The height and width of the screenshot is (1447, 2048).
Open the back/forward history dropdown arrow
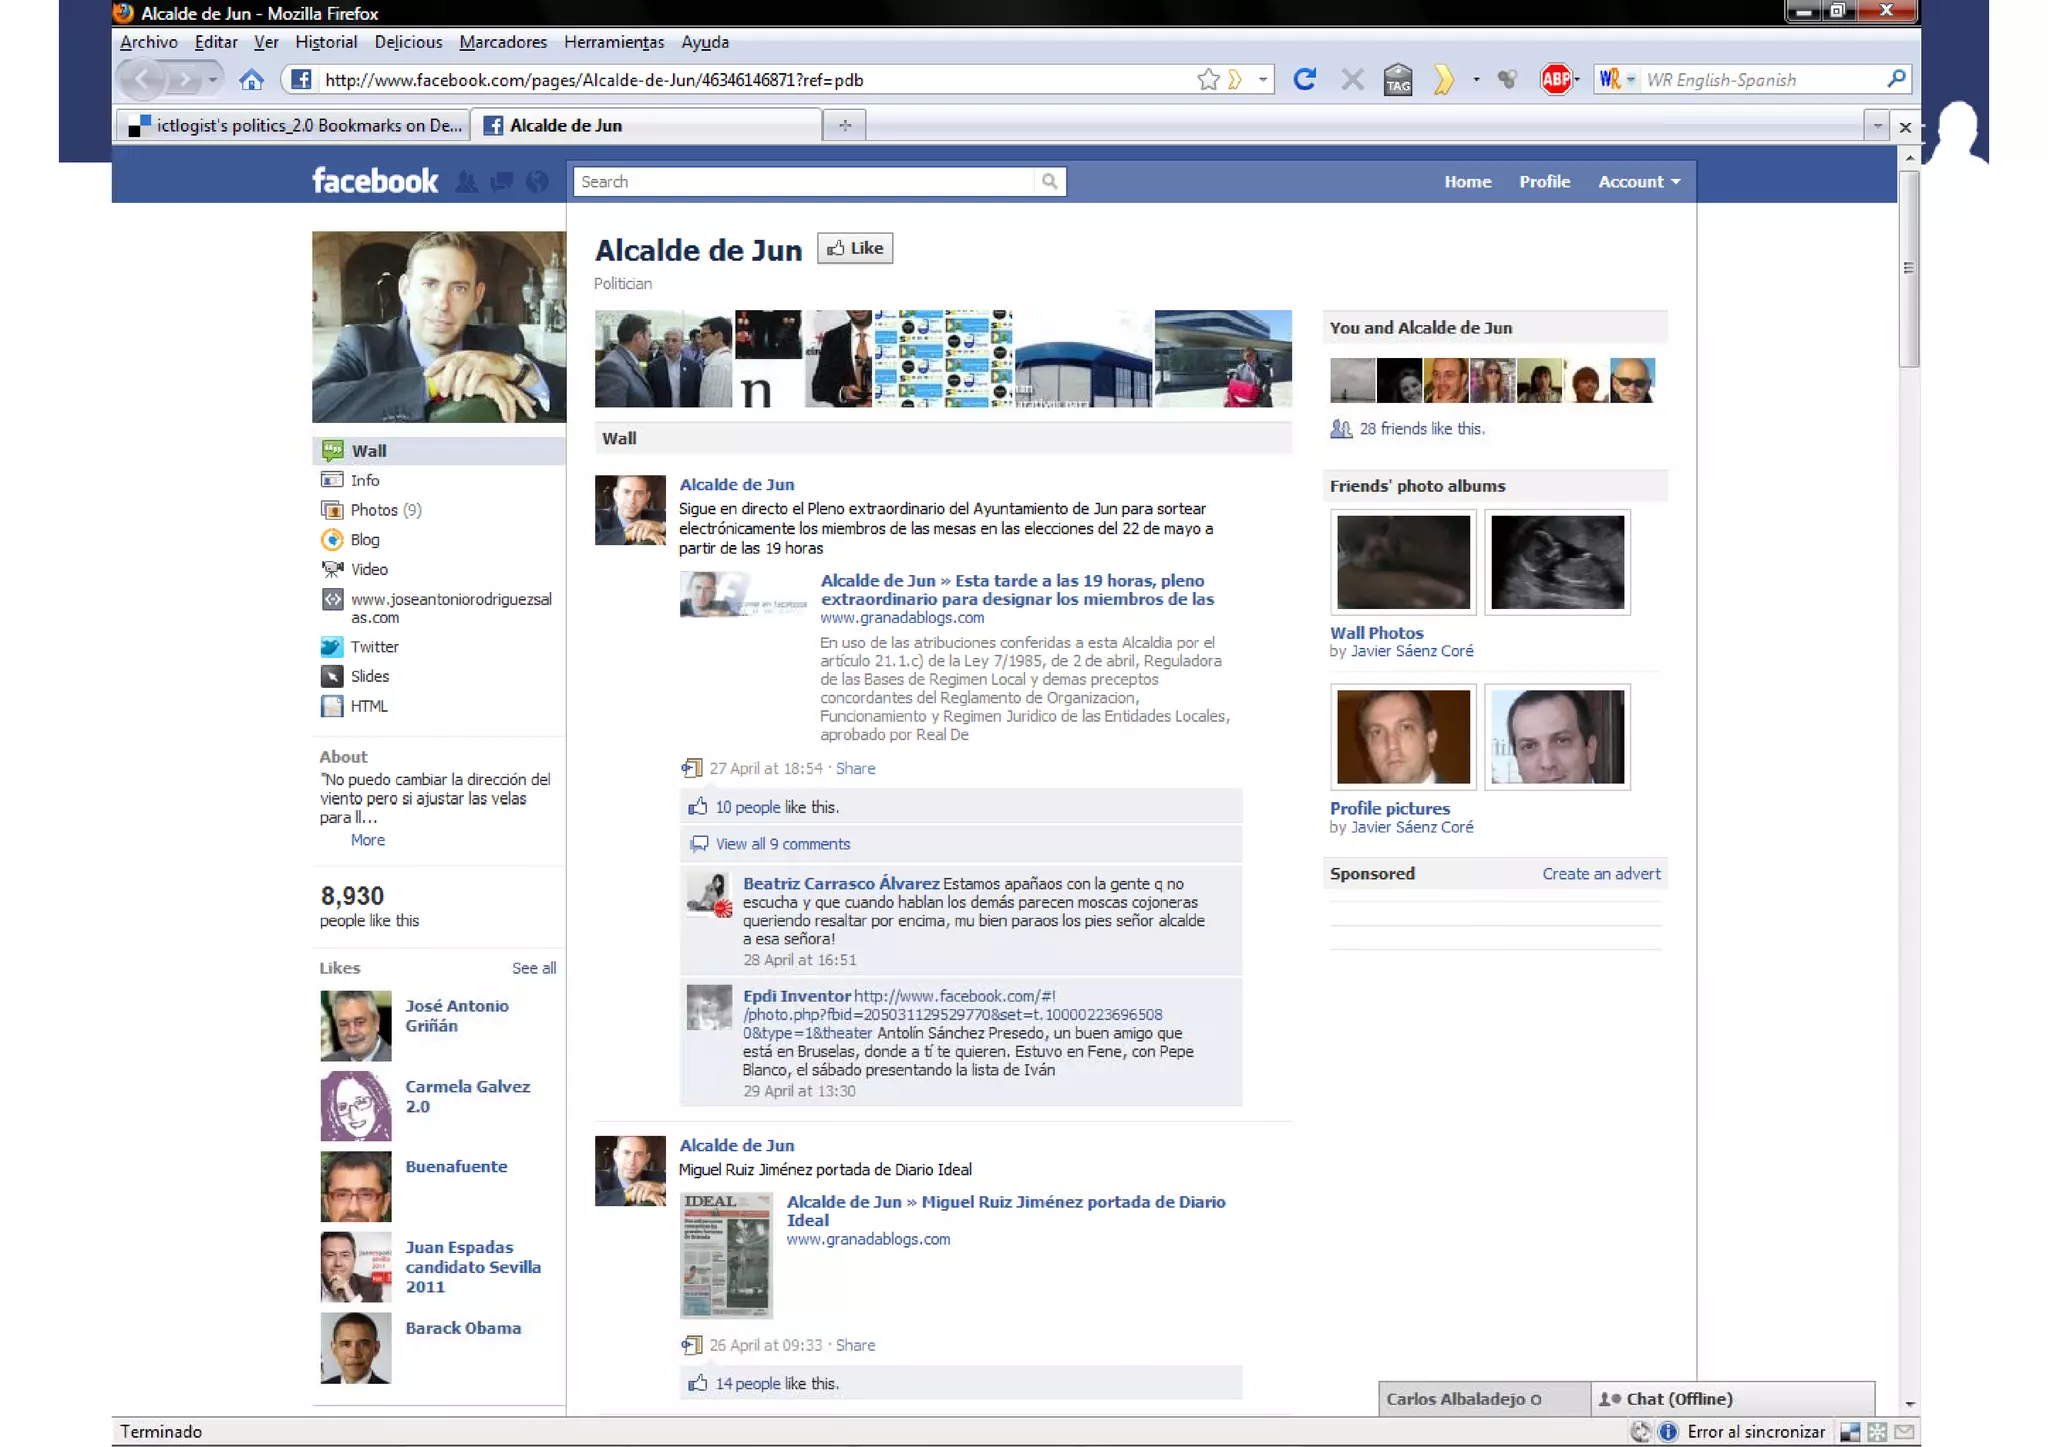[212, 79]
